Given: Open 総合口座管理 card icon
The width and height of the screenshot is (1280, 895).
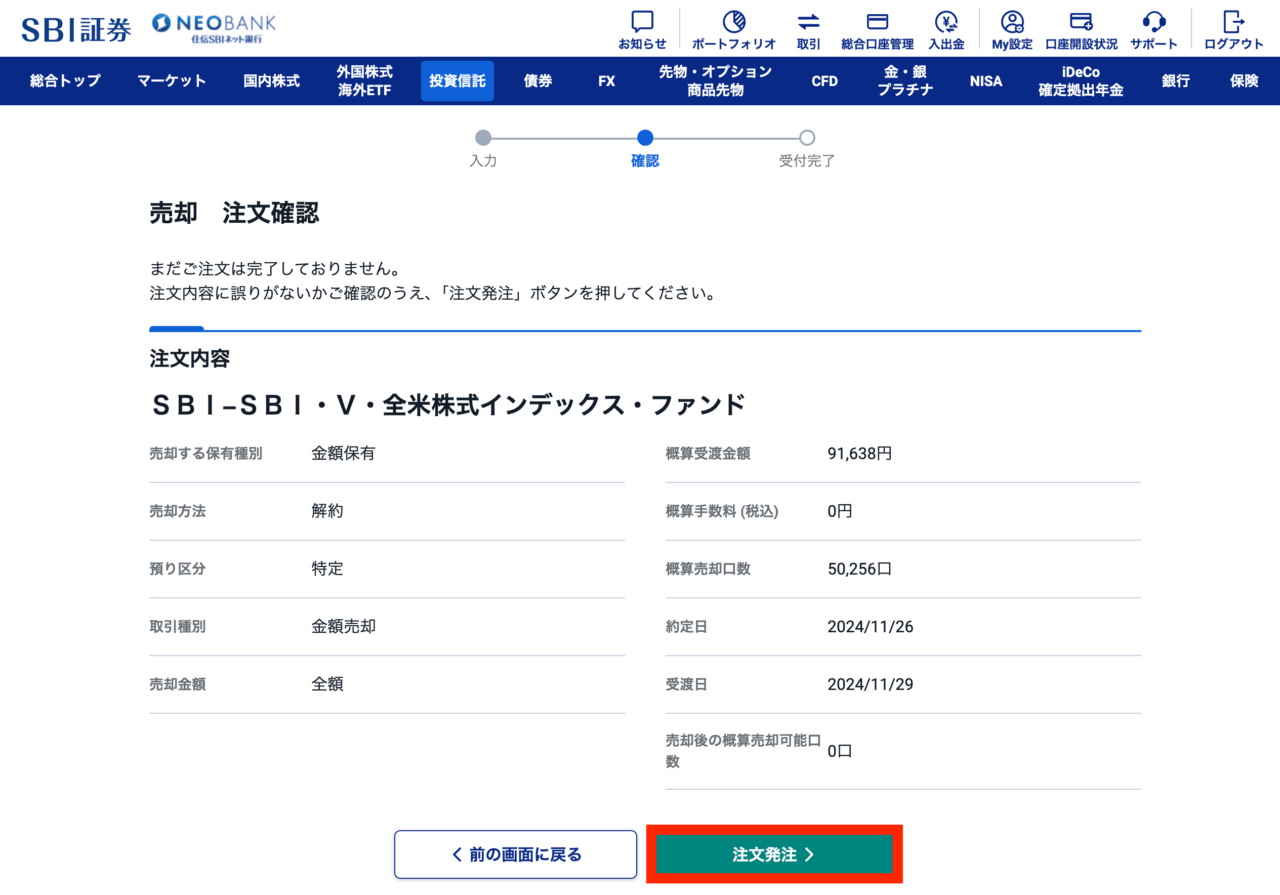Looking at the screenshot, I should [877, 30].
